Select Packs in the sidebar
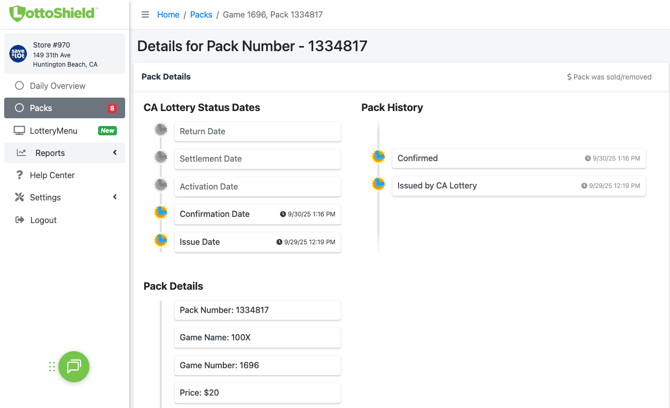 tap(41, 108)
